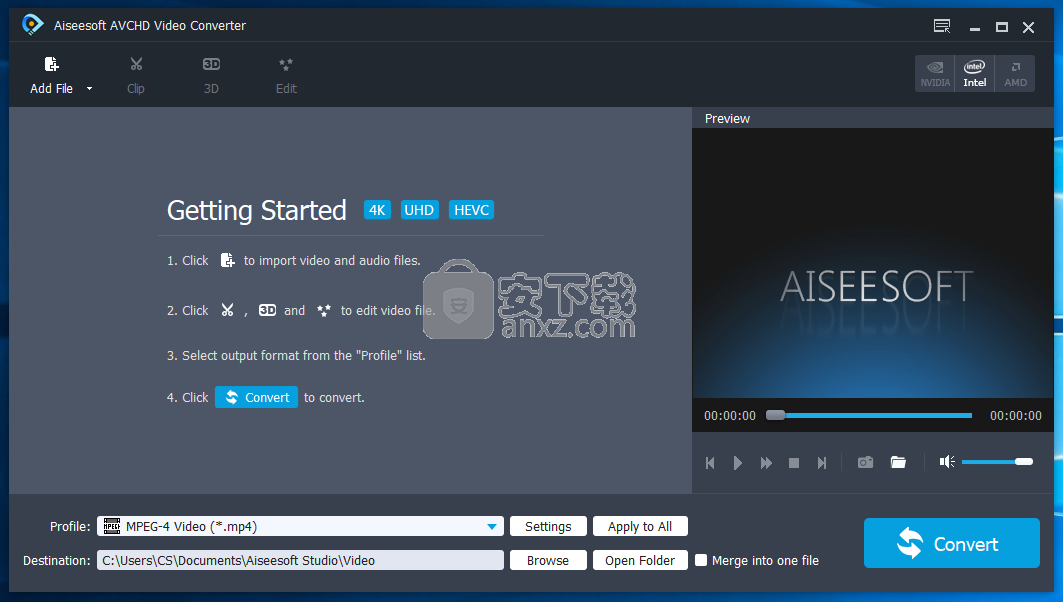Viewport: 1063px width, 602px height.
Task: Skip to next file in preview
Action: pos(822,462)
